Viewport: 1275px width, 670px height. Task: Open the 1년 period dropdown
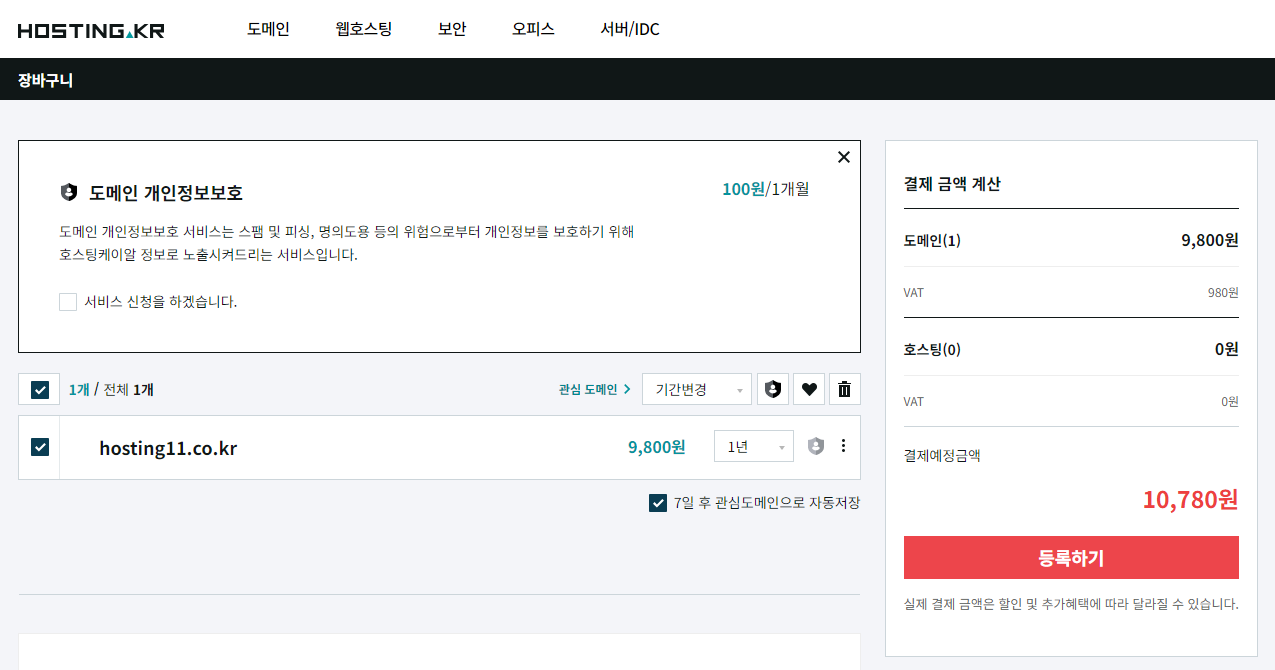coord(753,447)
